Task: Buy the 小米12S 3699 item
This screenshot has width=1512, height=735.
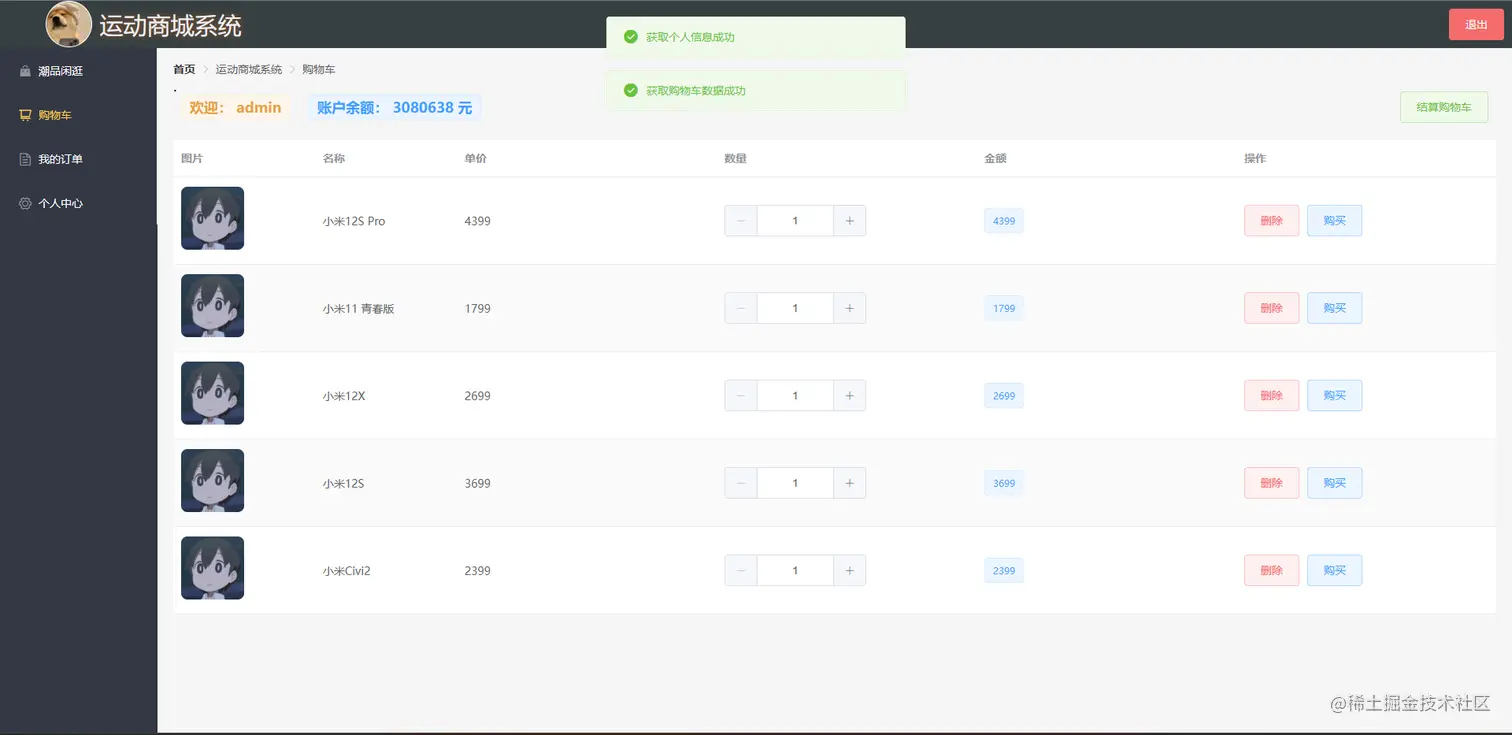Action: tap(1334, 483)
